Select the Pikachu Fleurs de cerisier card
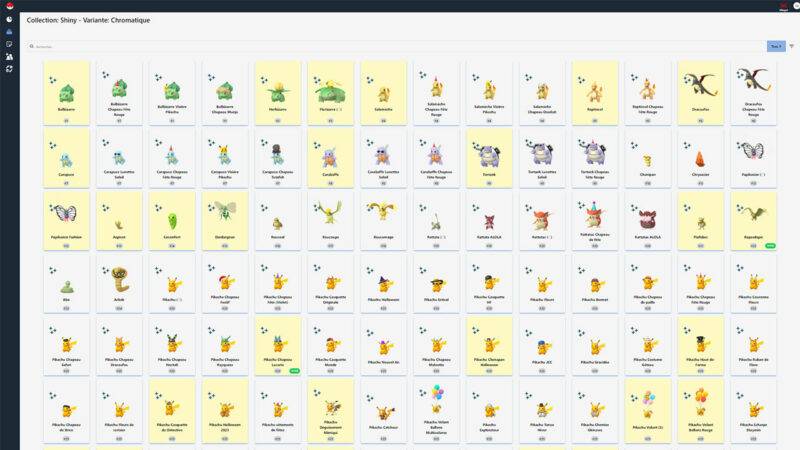The height and width of the screenshot is (450, 800). (119, 411)
